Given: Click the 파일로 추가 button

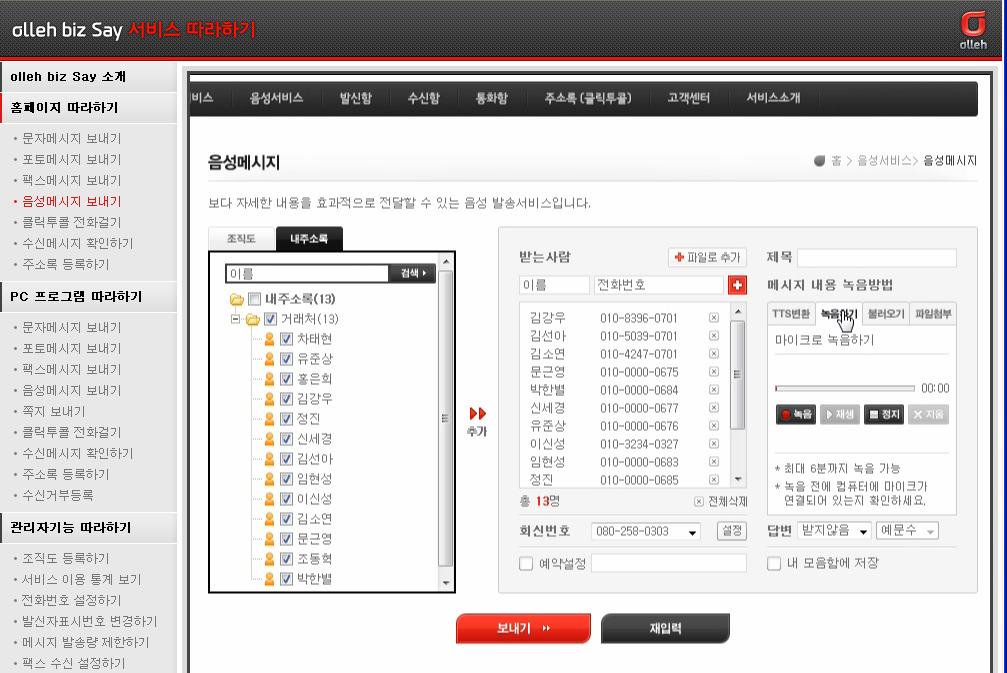Looking at the screenshot, I should (x=707, y=258).
